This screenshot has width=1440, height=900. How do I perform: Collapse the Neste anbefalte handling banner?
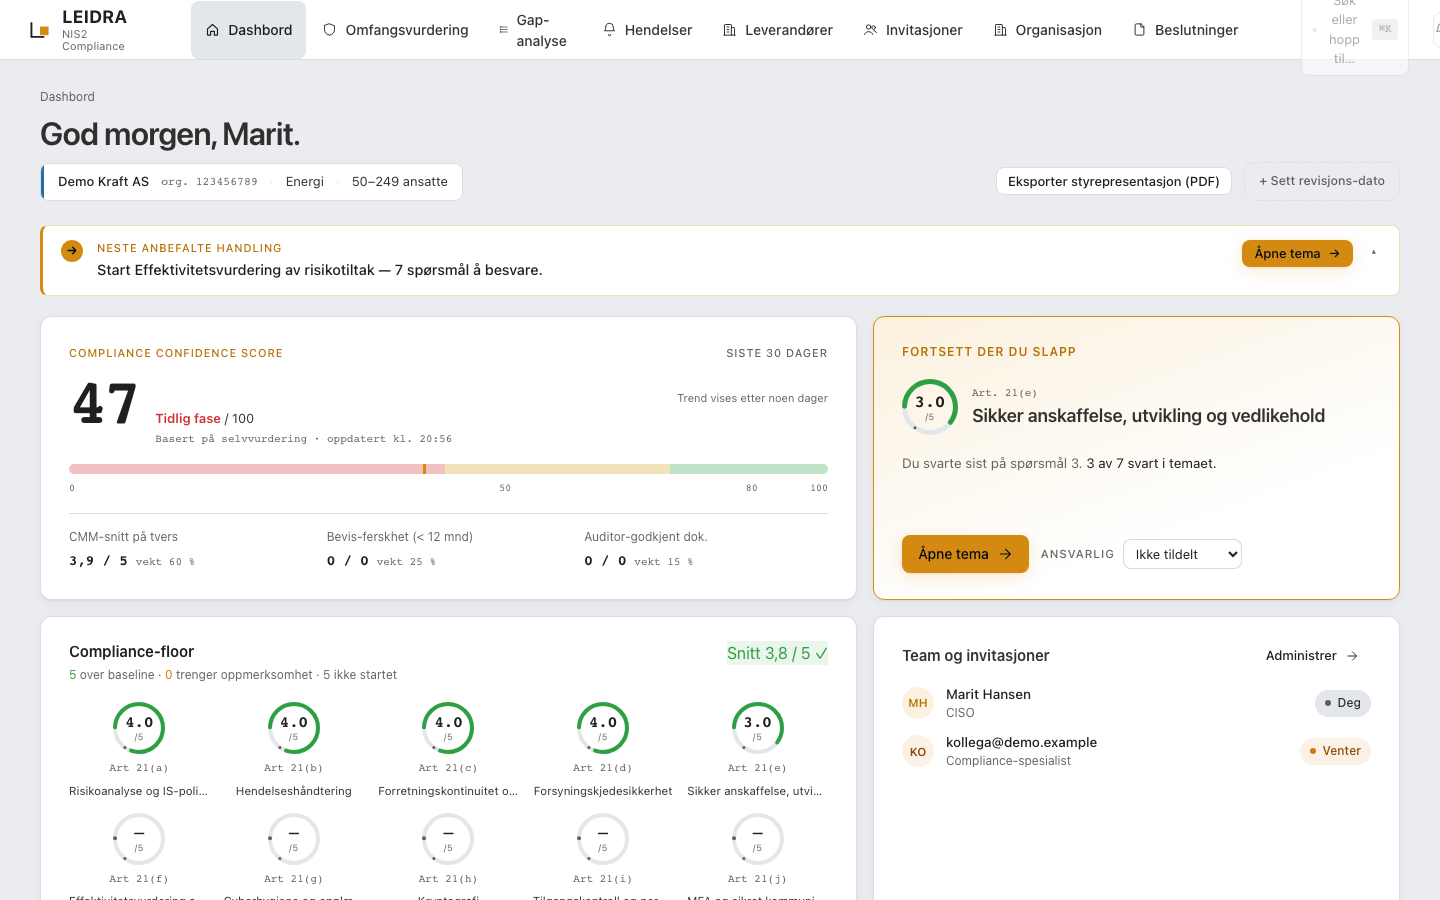(x=1374, y=253)
